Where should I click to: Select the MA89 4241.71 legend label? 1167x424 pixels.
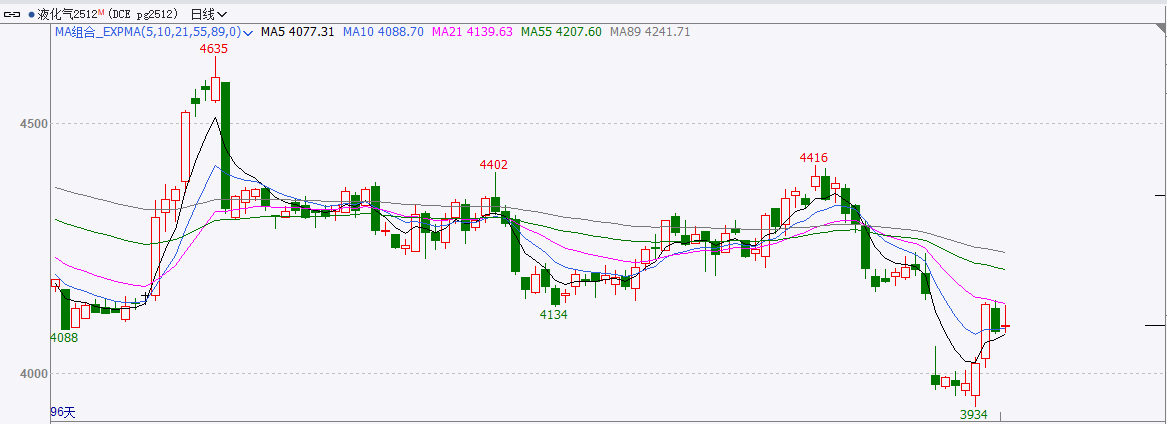pos(650,32)
